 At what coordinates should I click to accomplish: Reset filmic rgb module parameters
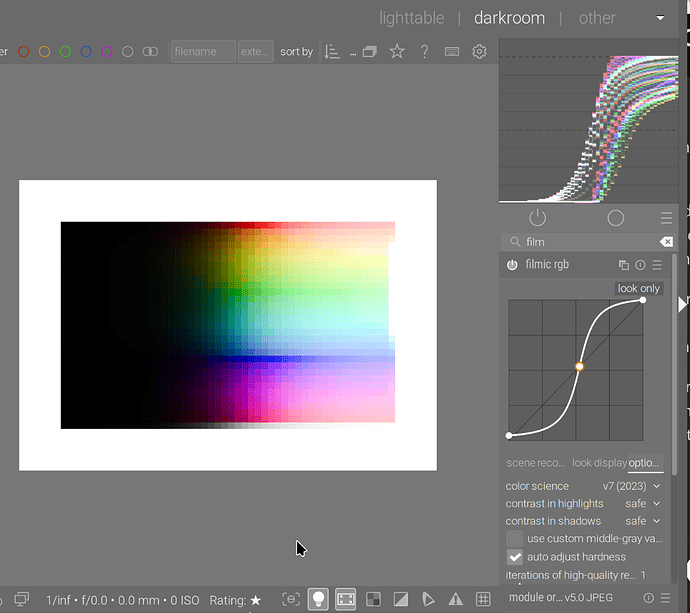[640, 265]
